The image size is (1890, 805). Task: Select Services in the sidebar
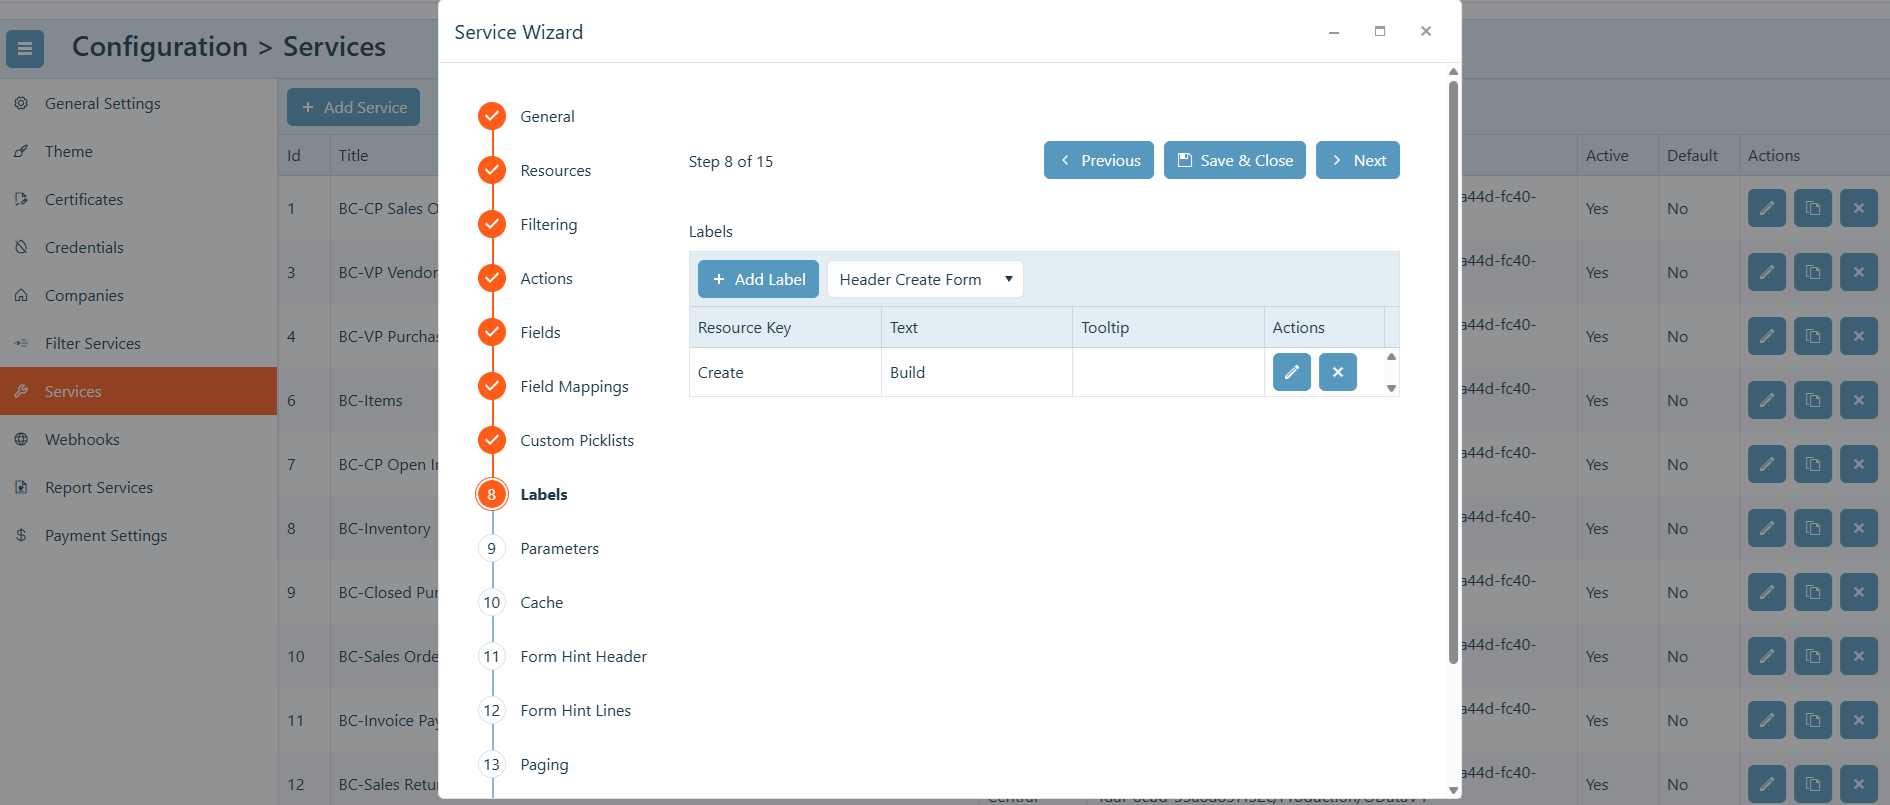click(x=138, y=391)
